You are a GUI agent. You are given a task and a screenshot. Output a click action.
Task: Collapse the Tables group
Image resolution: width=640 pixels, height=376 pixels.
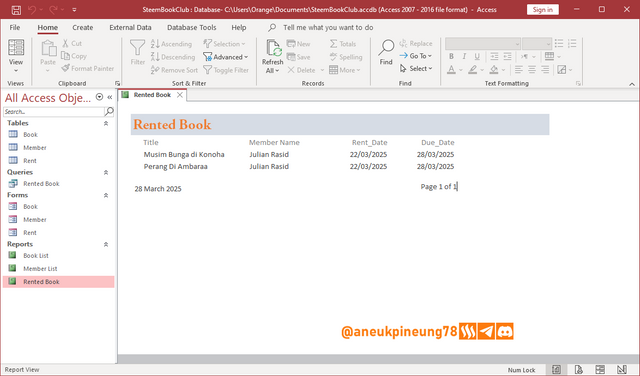[x=106, y=123]
